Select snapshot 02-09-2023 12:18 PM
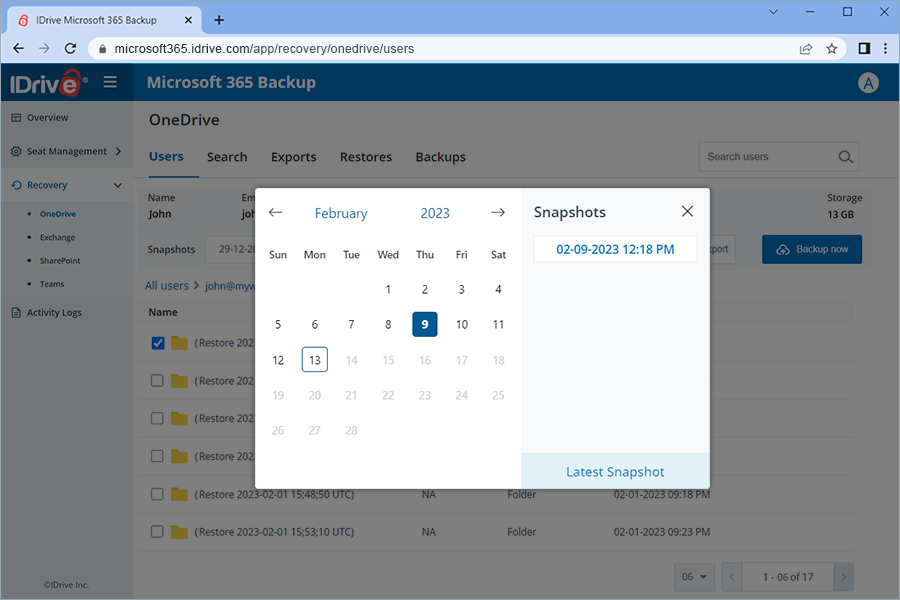Viewport: 900px width, 600px height. [615, 249]
